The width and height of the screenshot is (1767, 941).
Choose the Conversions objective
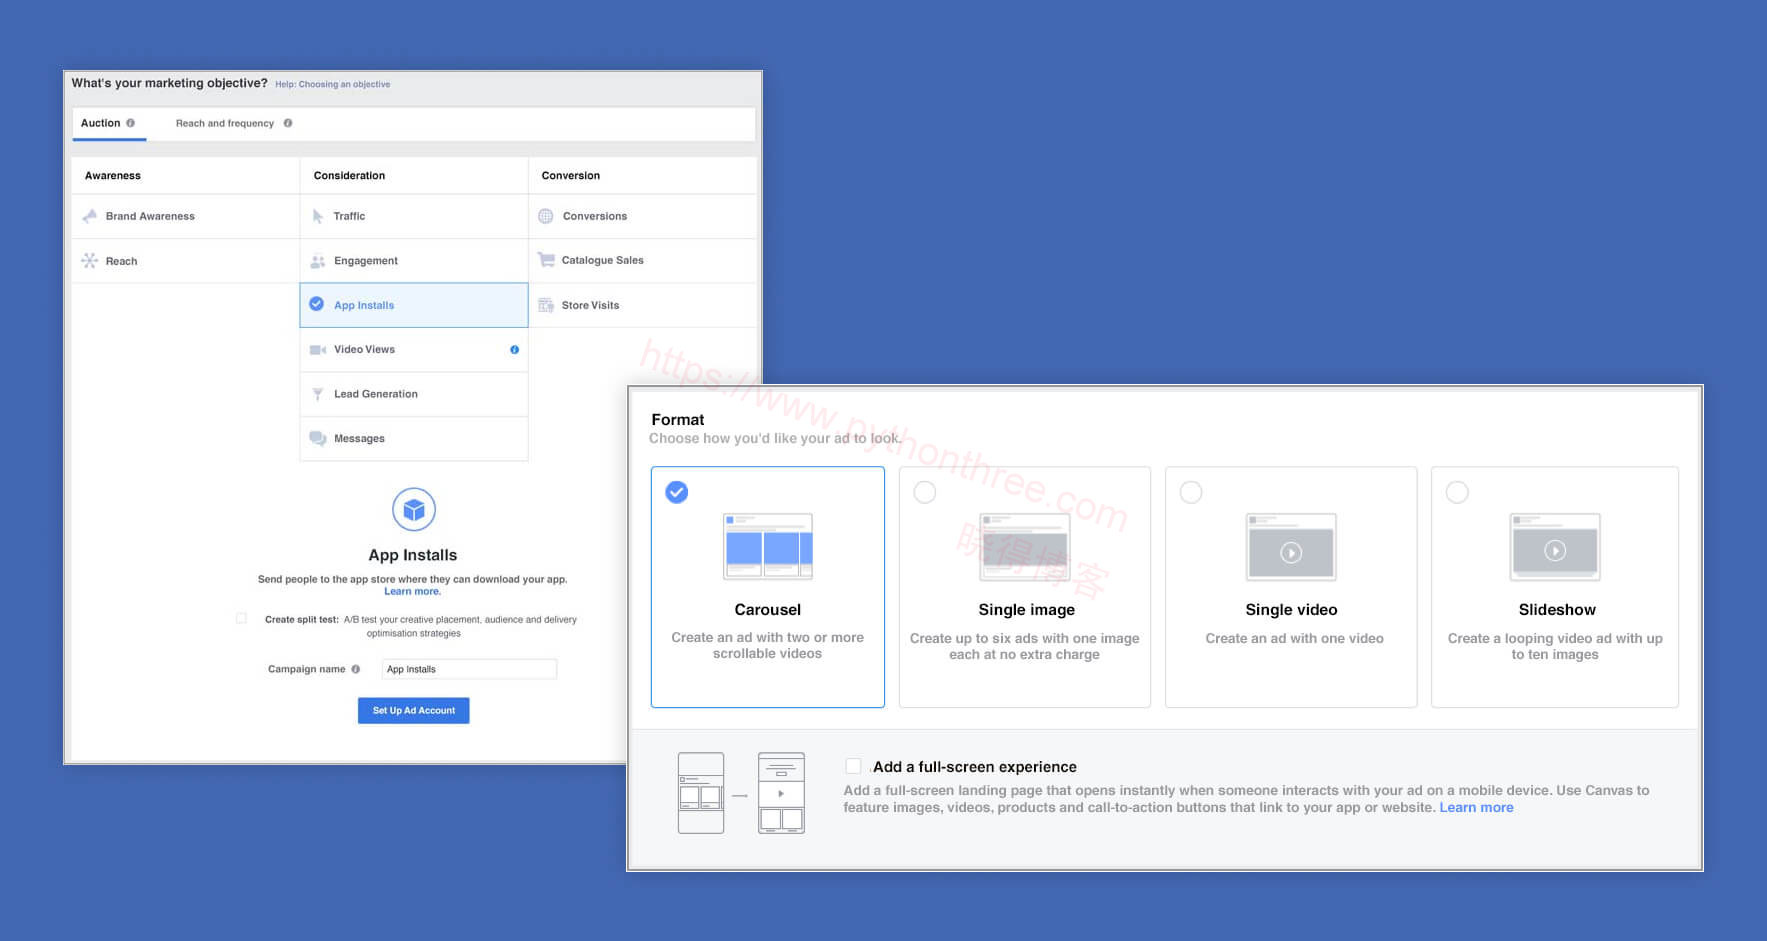click(642, 216)
